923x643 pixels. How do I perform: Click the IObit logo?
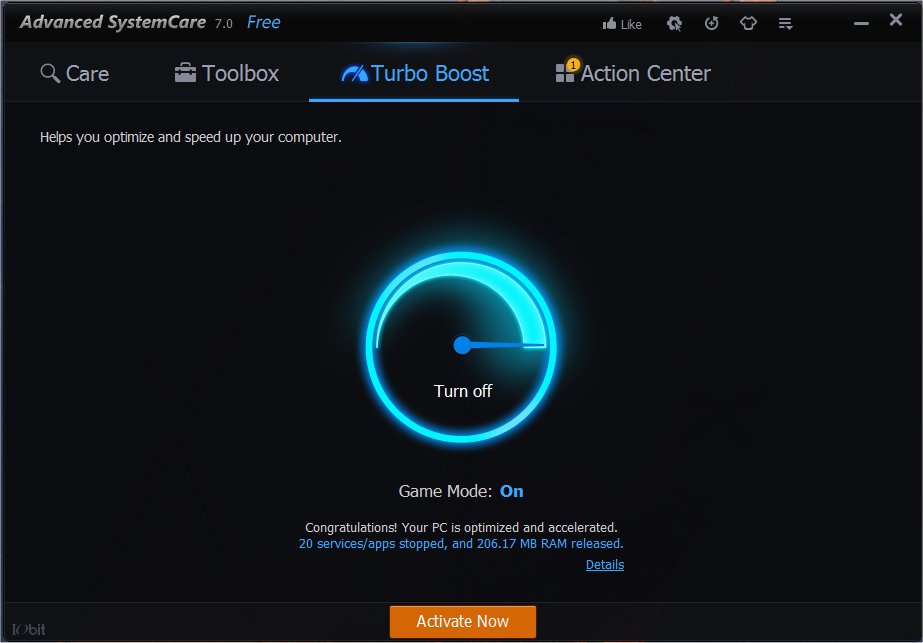point(28,629)
